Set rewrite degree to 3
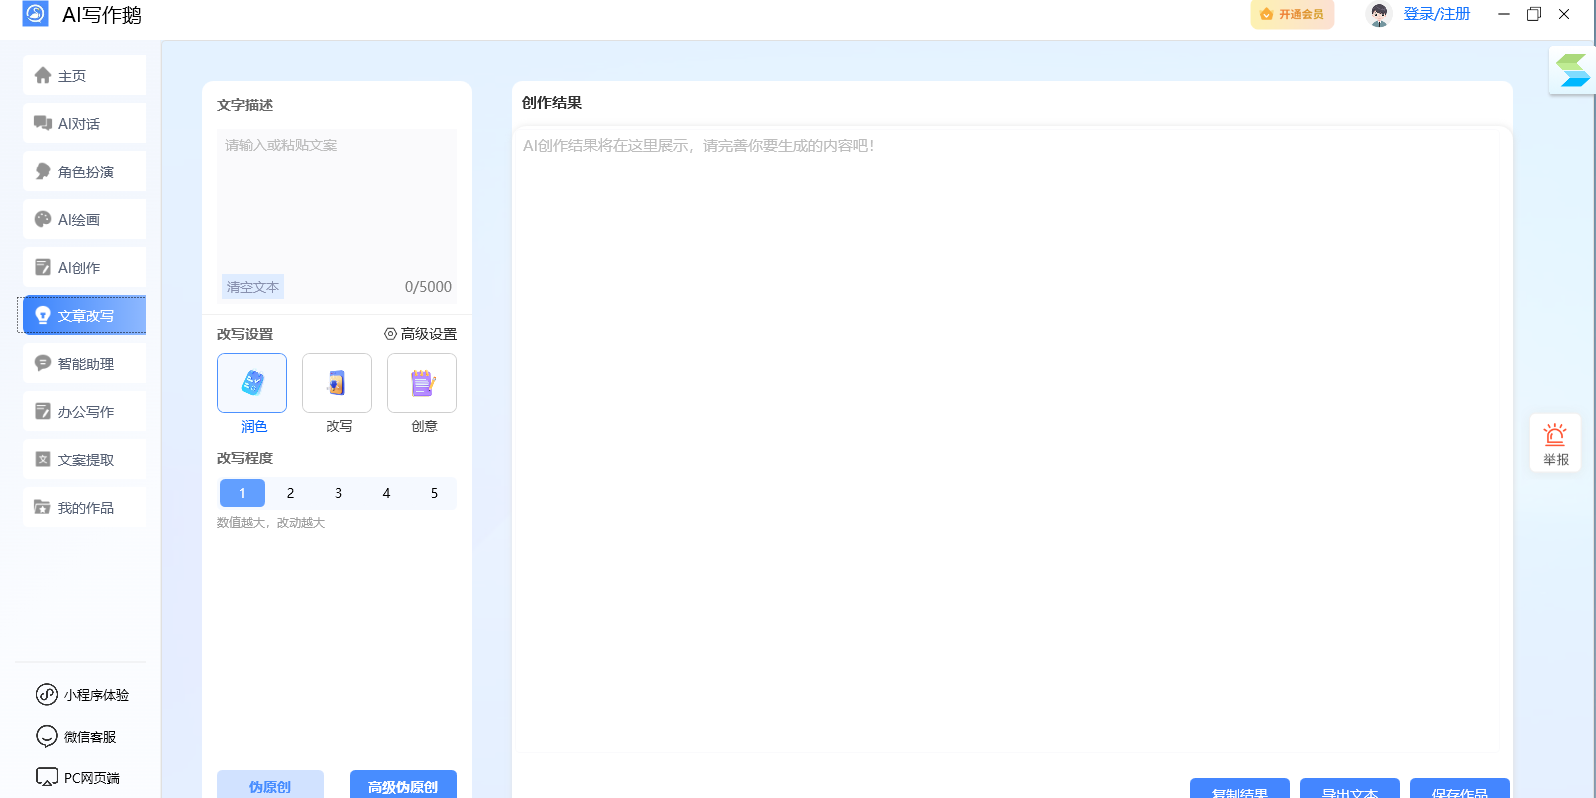The height and width of the screenshot is (798, 1596). (x=338, y=493)
